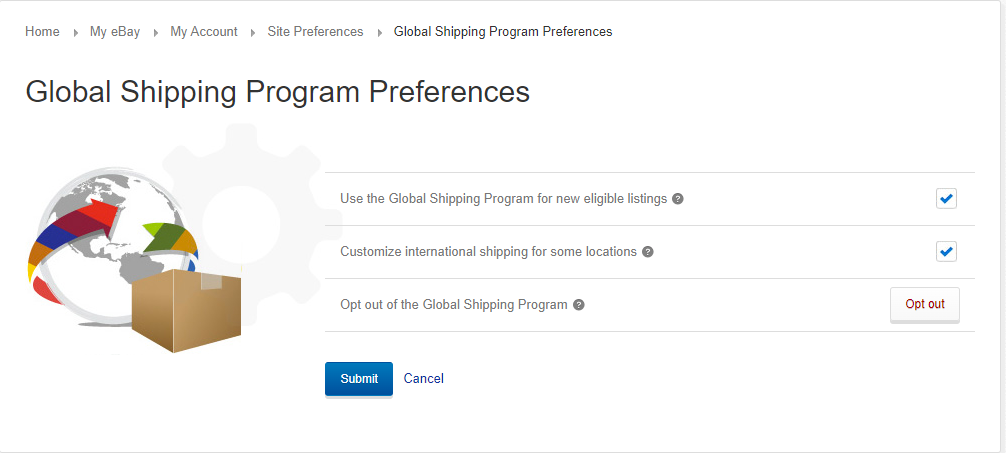Click the Submit button
Screen dimensions: 1006x453
359,379
